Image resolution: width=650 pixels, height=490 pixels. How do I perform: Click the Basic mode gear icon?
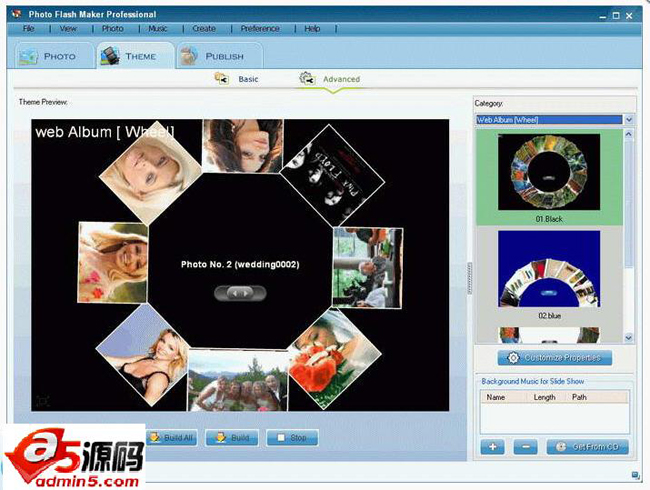[222, 78]
